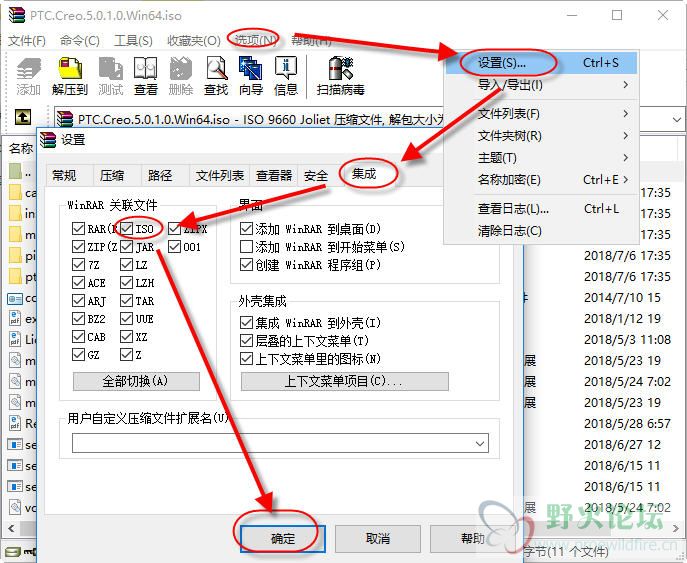Screen dimensions: 687x563
Task: Click horizontal scrollbar left arrow
Action: (x=11, y=528)
